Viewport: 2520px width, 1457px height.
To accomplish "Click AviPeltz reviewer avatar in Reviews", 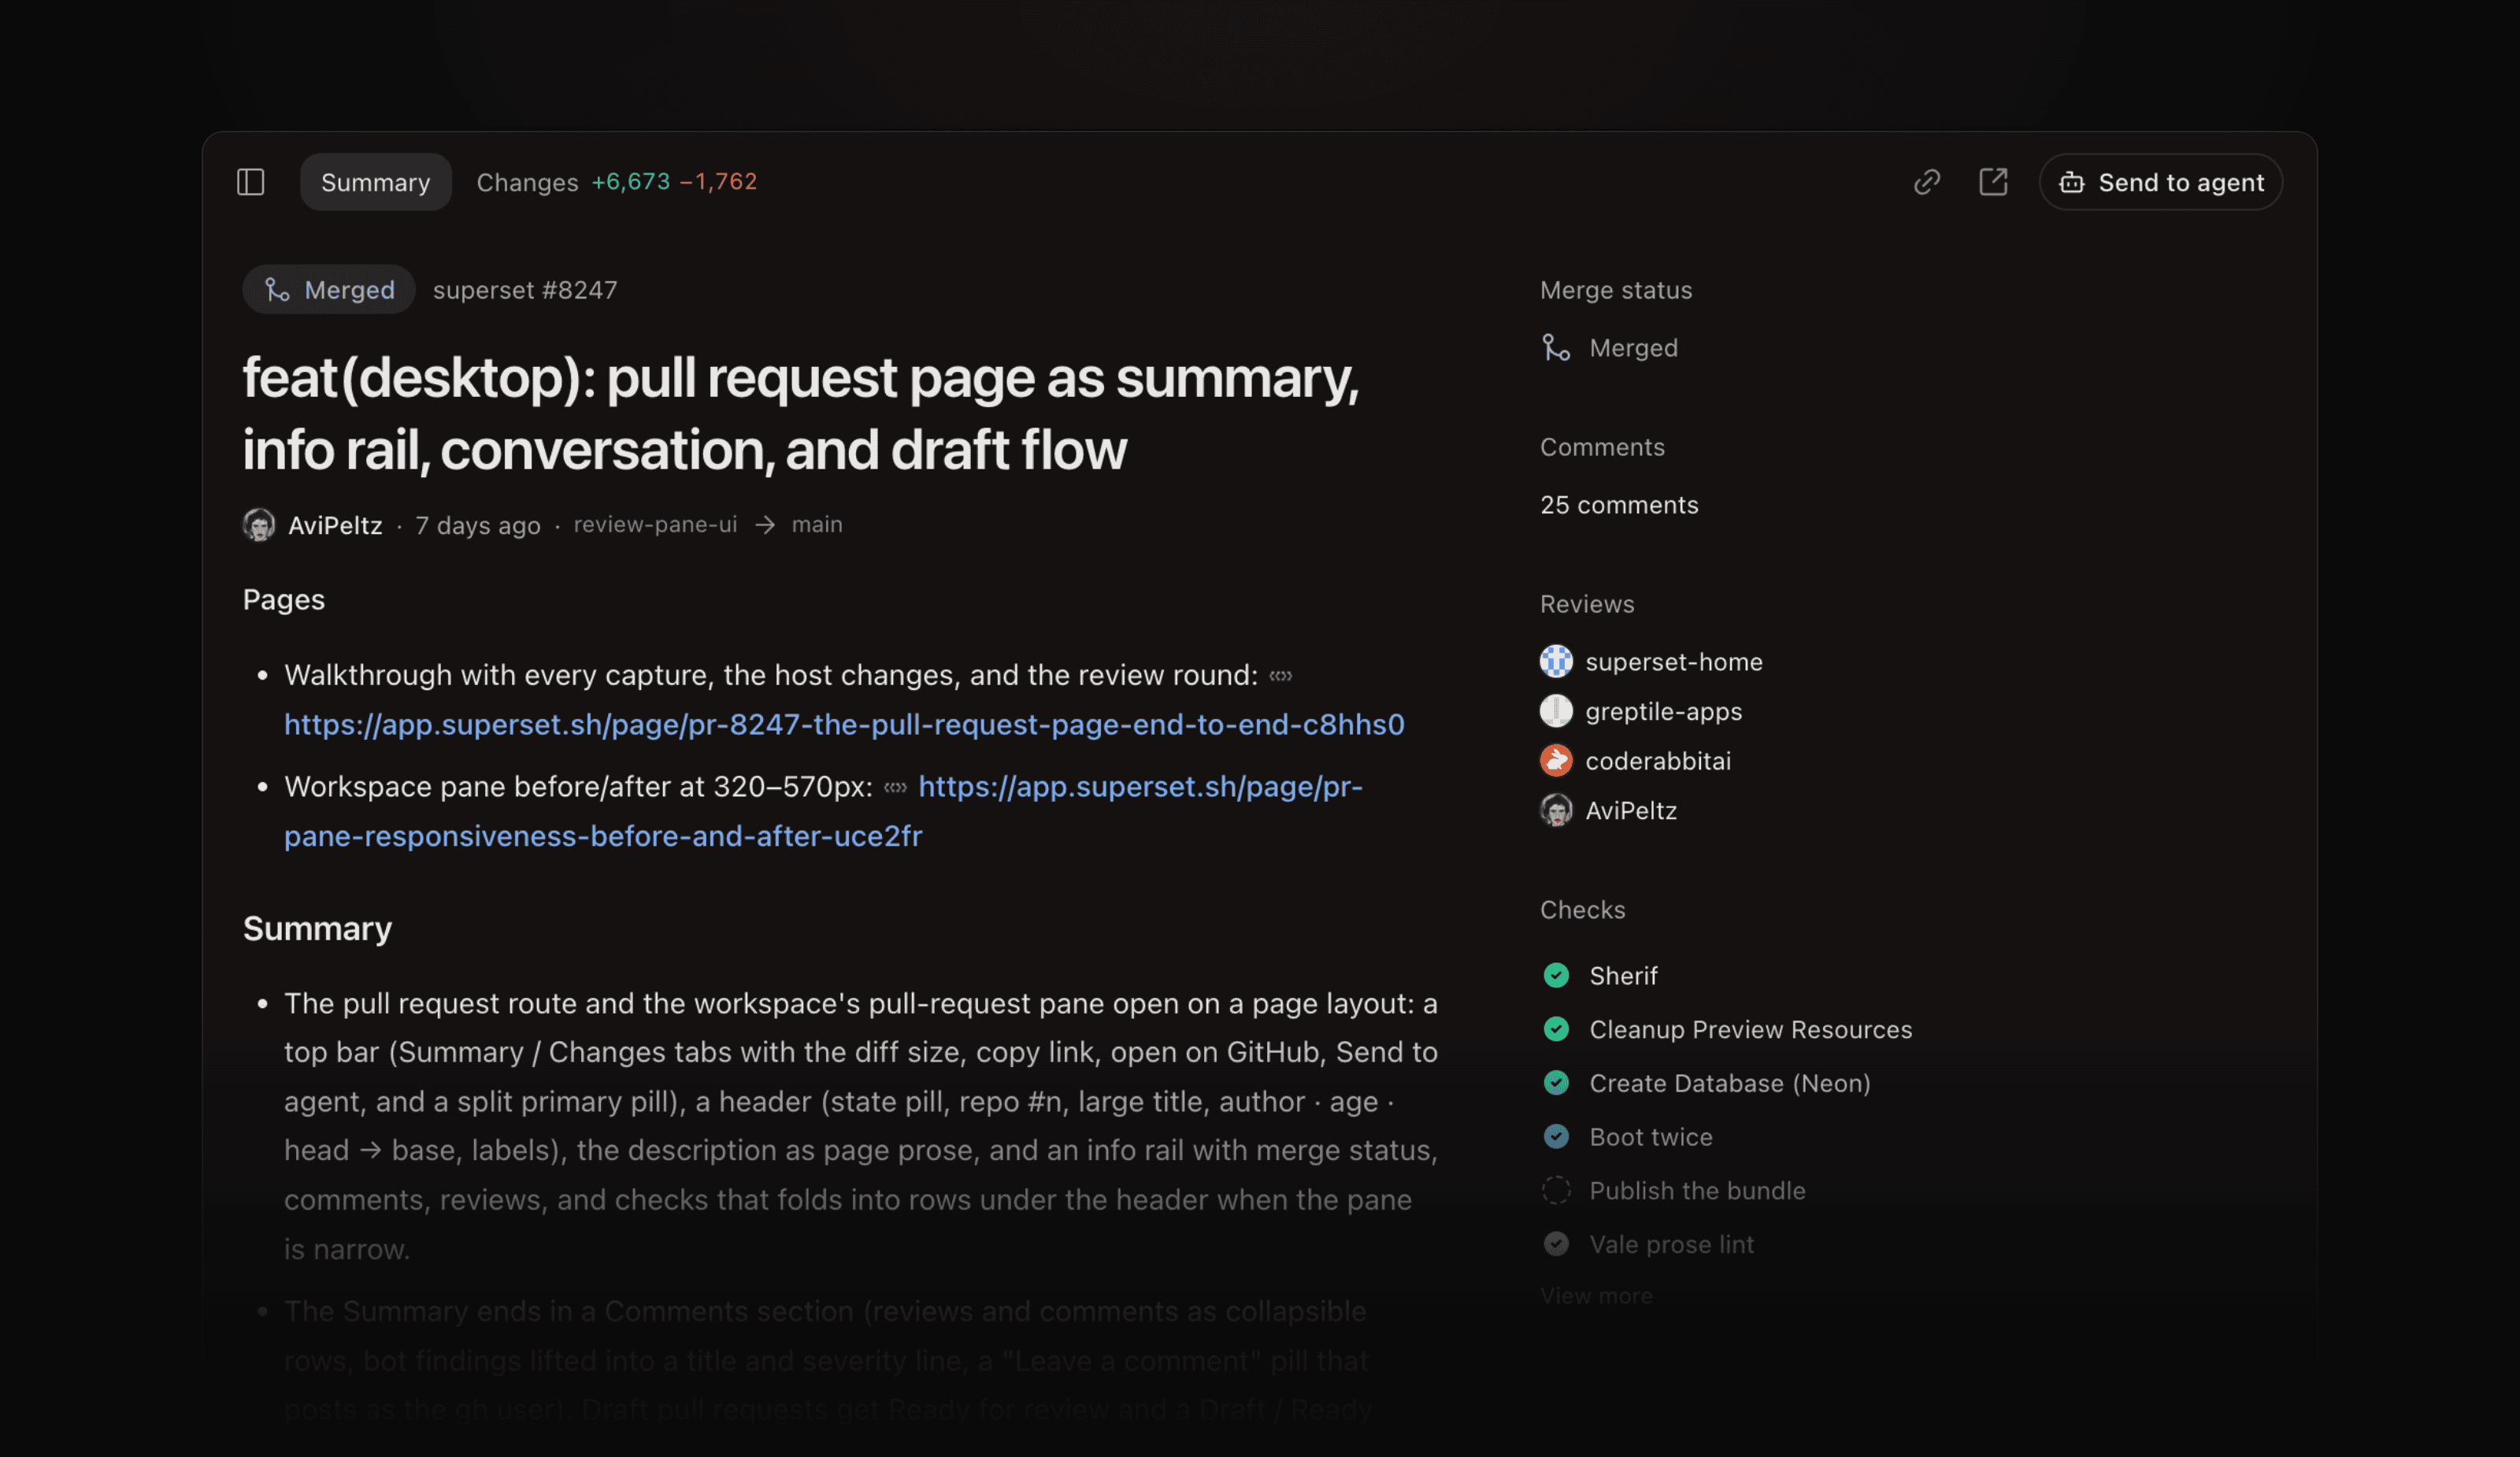I will [1556, 810].
